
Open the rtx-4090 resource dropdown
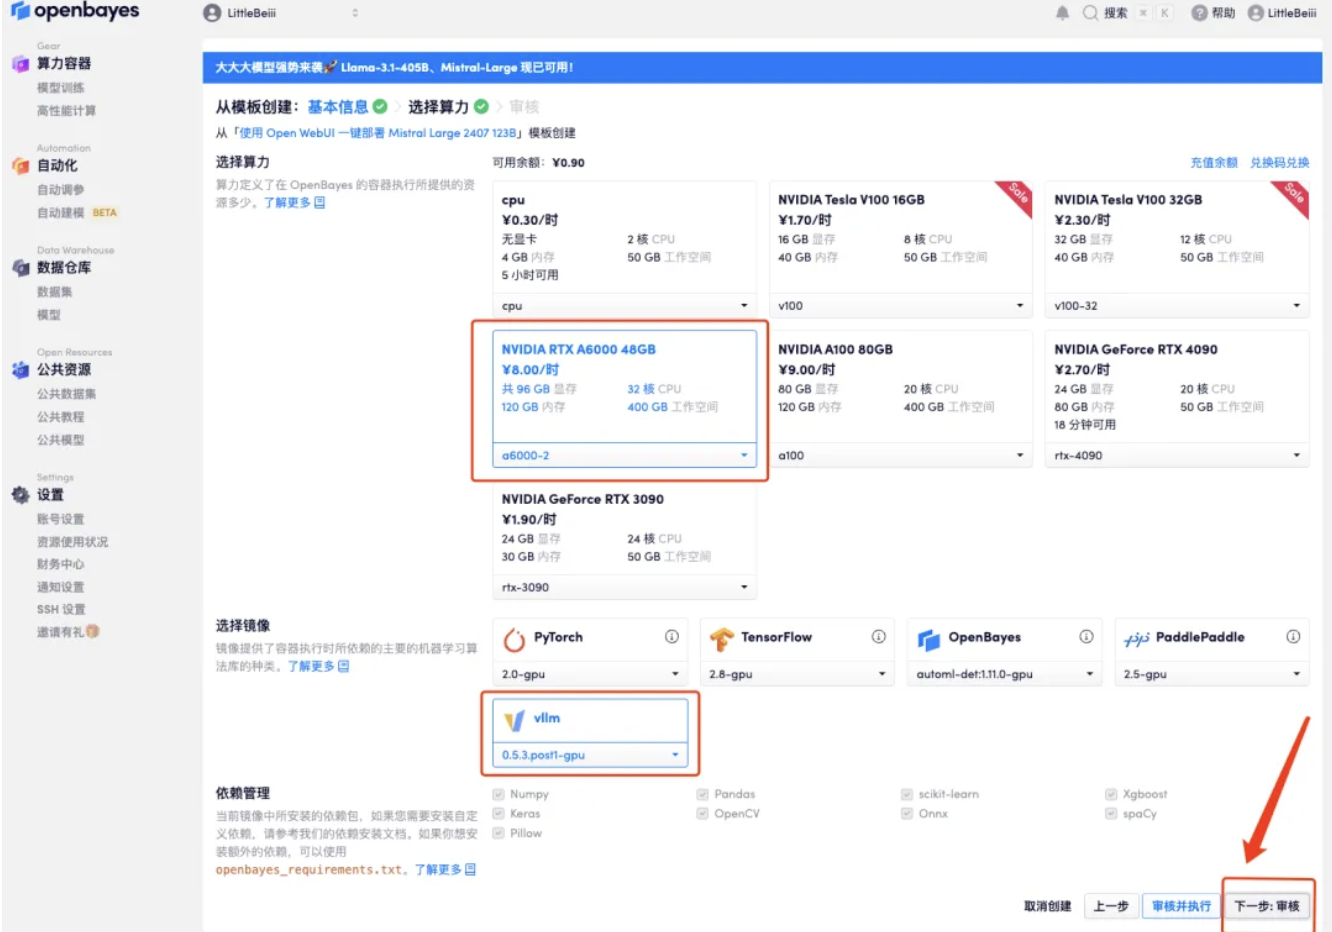tap(1176, 456)
